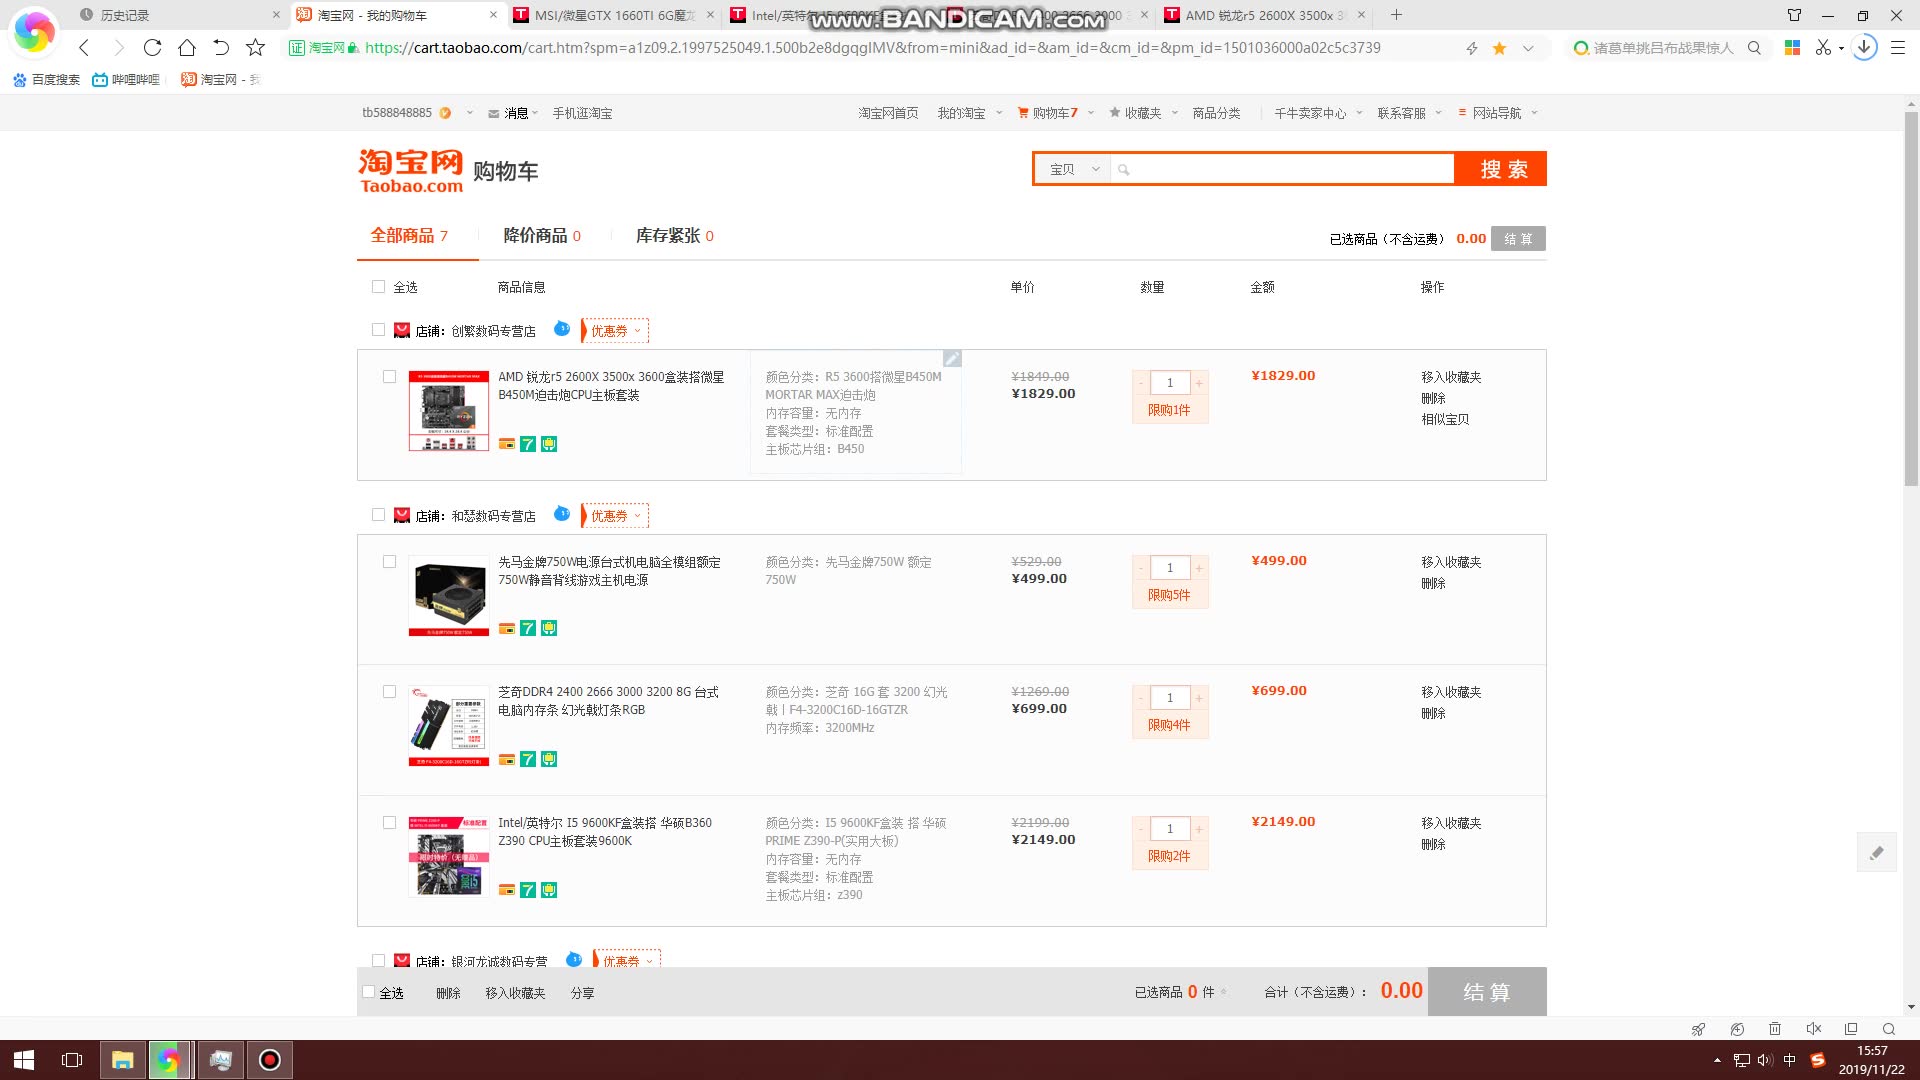Click the undo close-tab arrow icon
Viewport: 1920px width, 1080px height.
click(x=221, y=47)
